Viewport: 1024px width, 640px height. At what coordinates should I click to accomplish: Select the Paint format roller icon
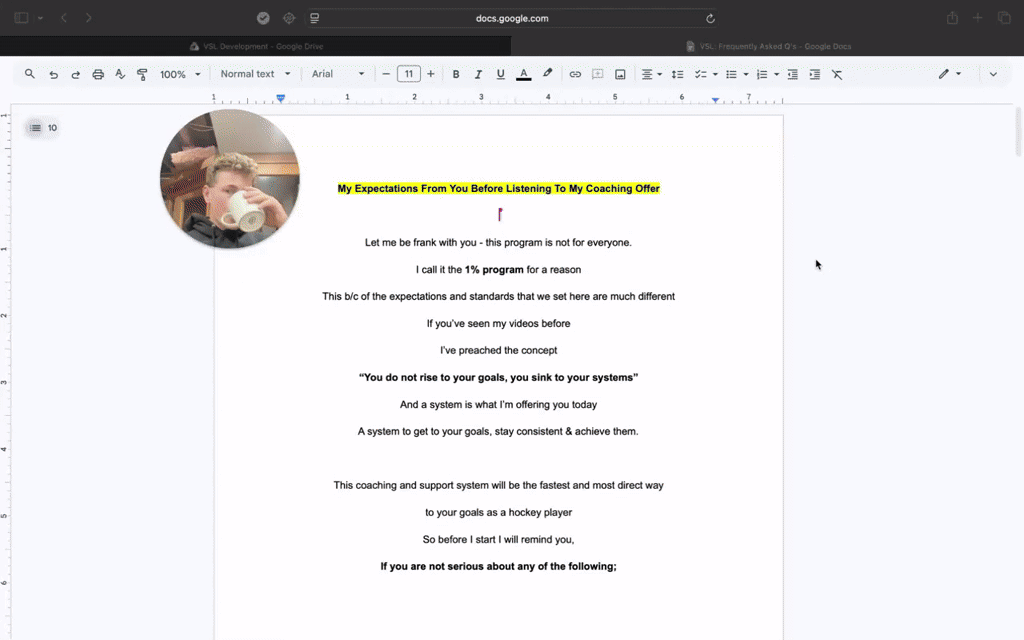(x=142, y=74)
